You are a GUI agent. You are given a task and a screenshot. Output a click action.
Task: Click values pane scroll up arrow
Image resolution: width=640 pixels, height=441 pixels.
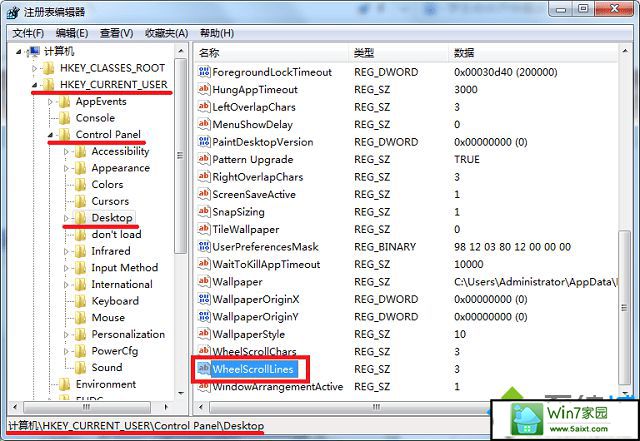(x=625, y=51)
